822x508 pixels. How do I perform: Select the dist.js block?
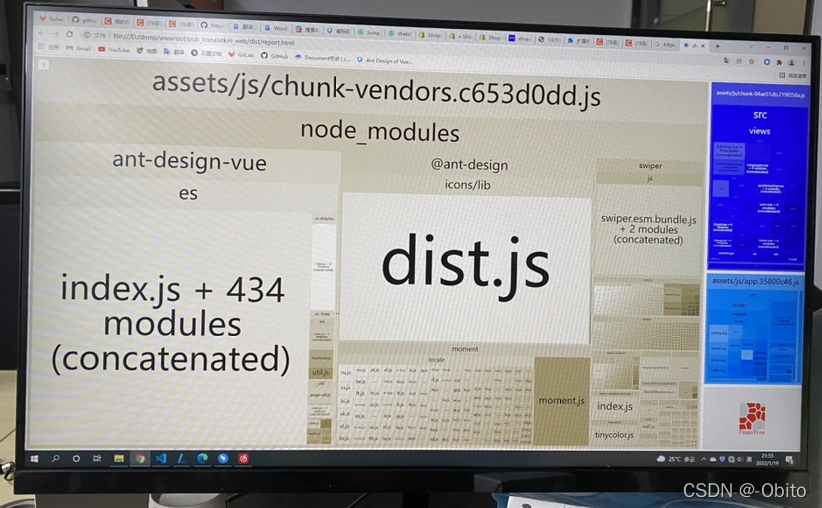[466, 266]
